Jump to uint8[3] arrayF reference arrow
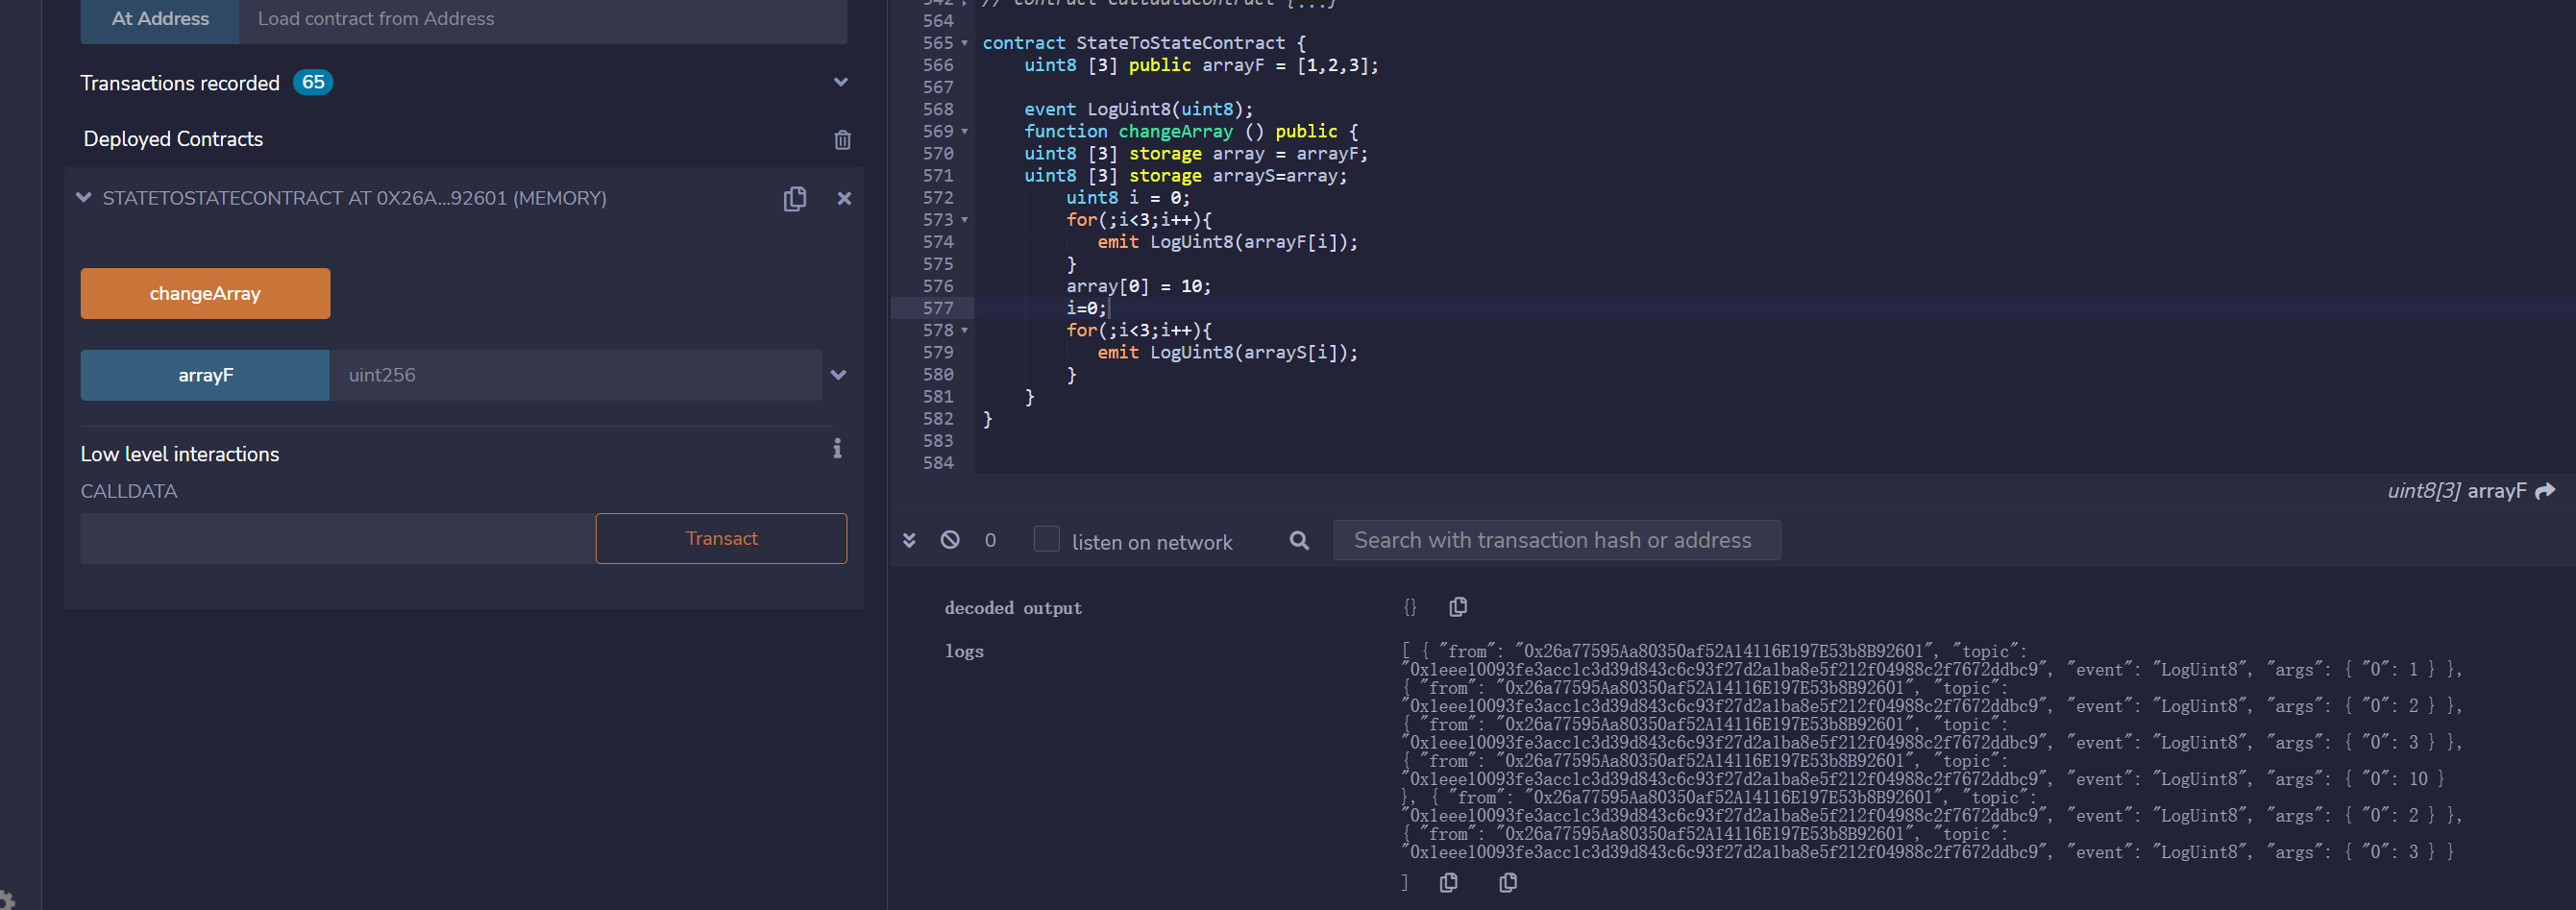The width and height of the screenshot is (2576, 910). point(2546,491)
